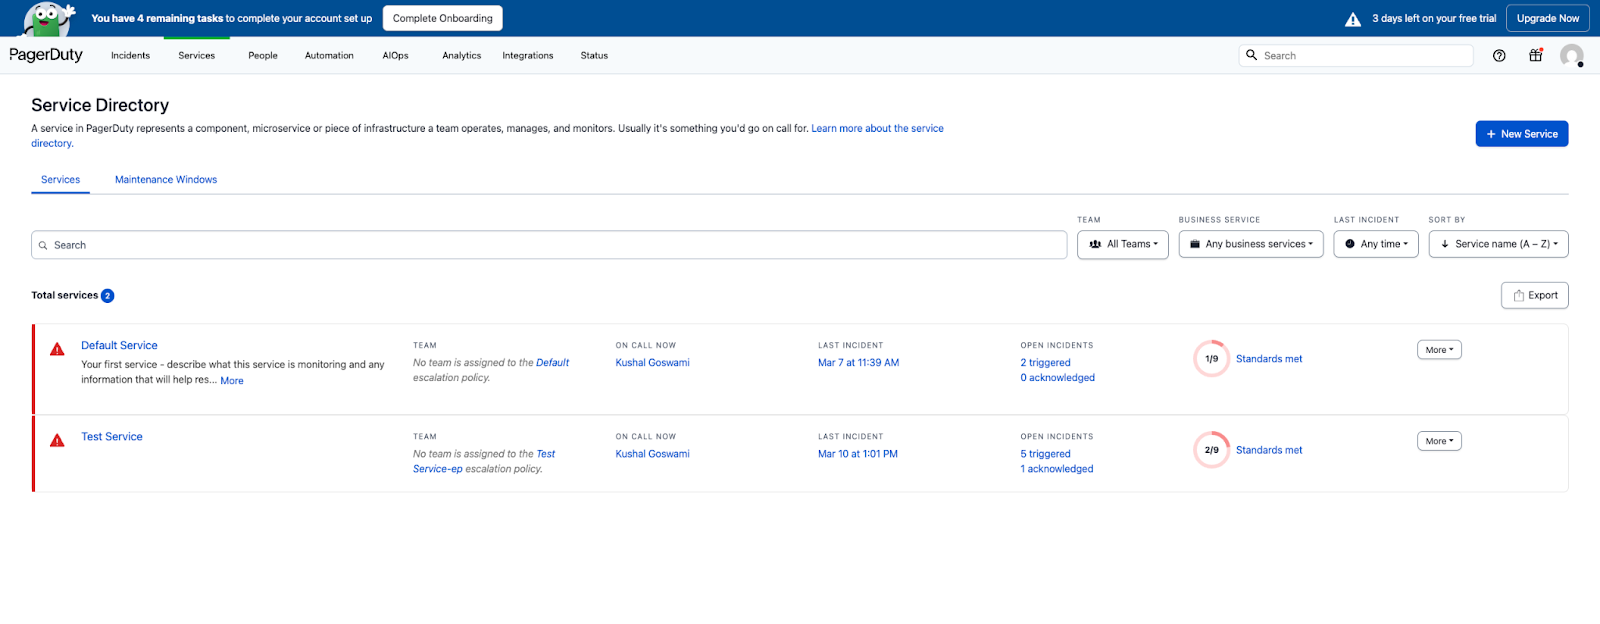1600x624 pixels.
Task: Expand More menu for Default Service
Action: coord(1439,350)
